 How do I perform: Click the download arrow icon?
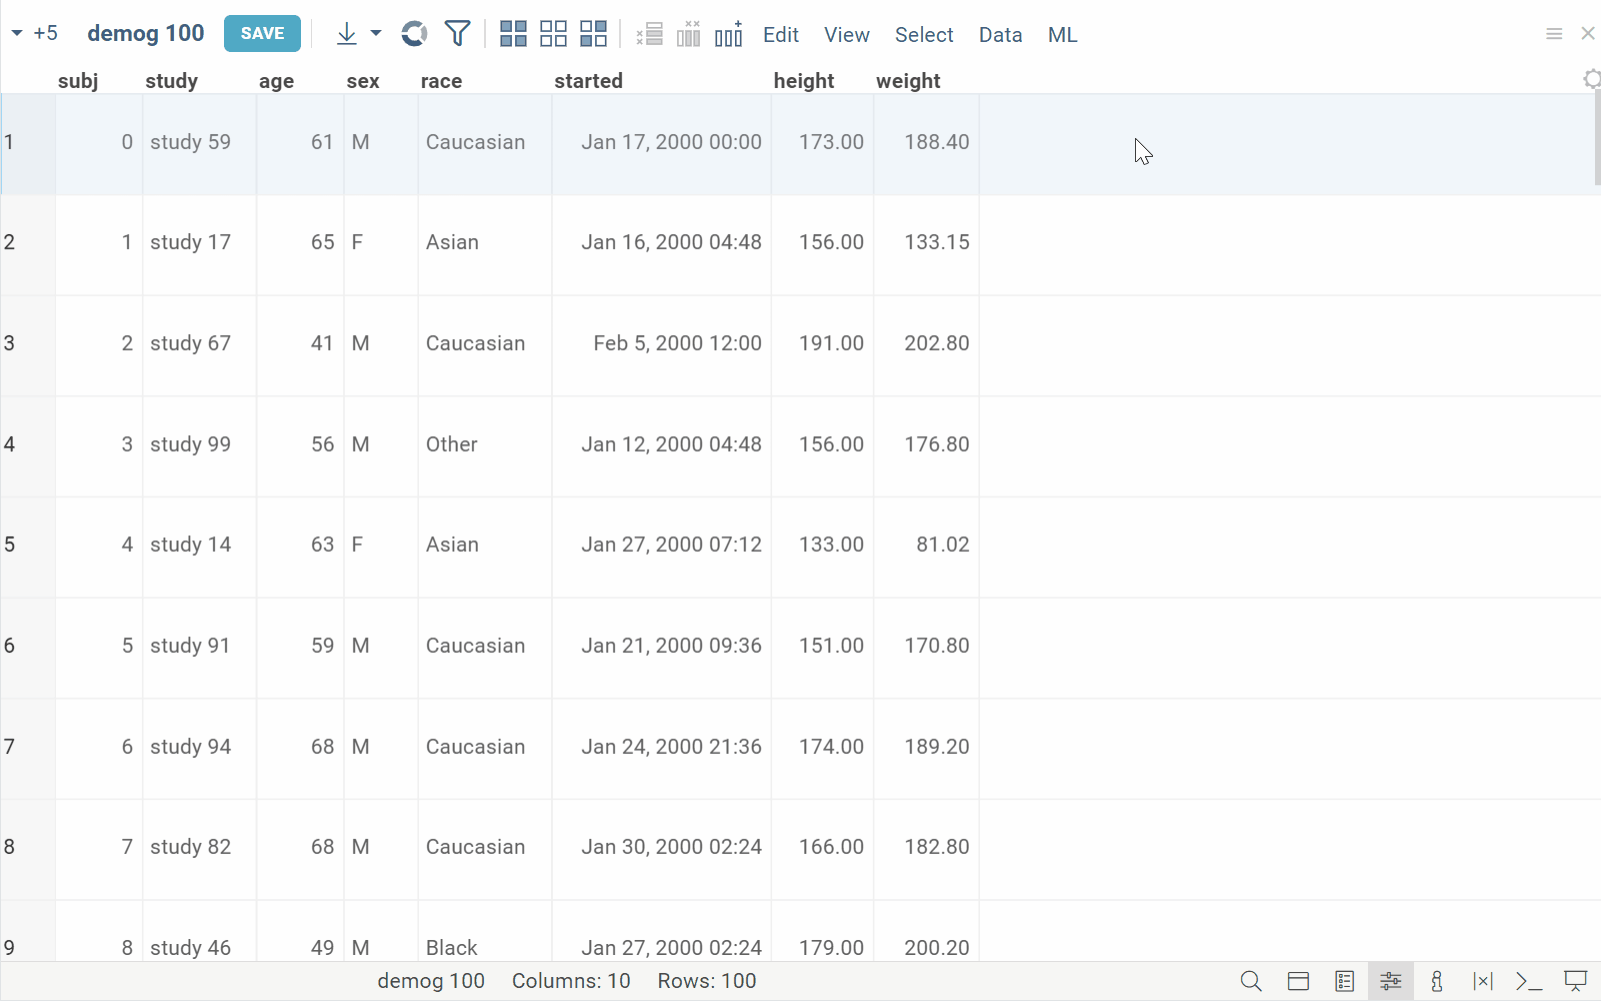[346, 34]
